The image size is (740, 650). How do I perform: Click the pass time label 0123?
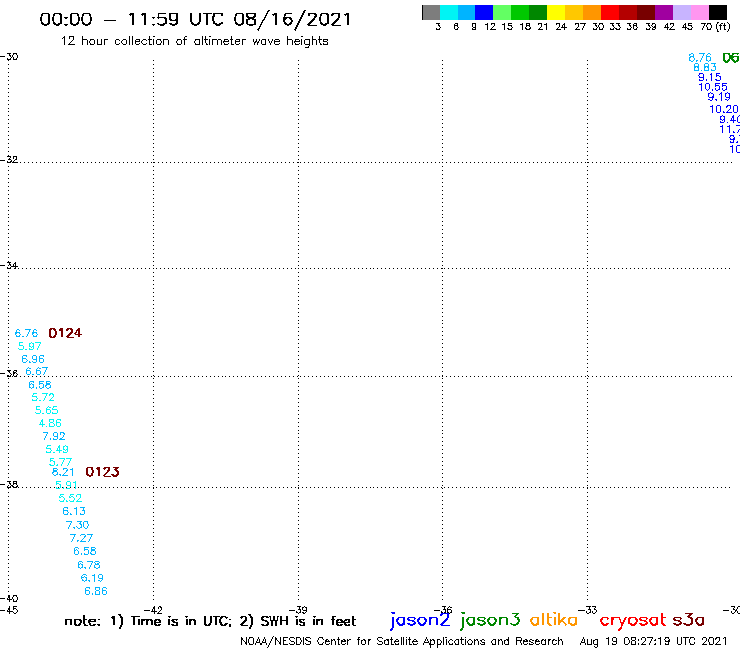point(102,472)
